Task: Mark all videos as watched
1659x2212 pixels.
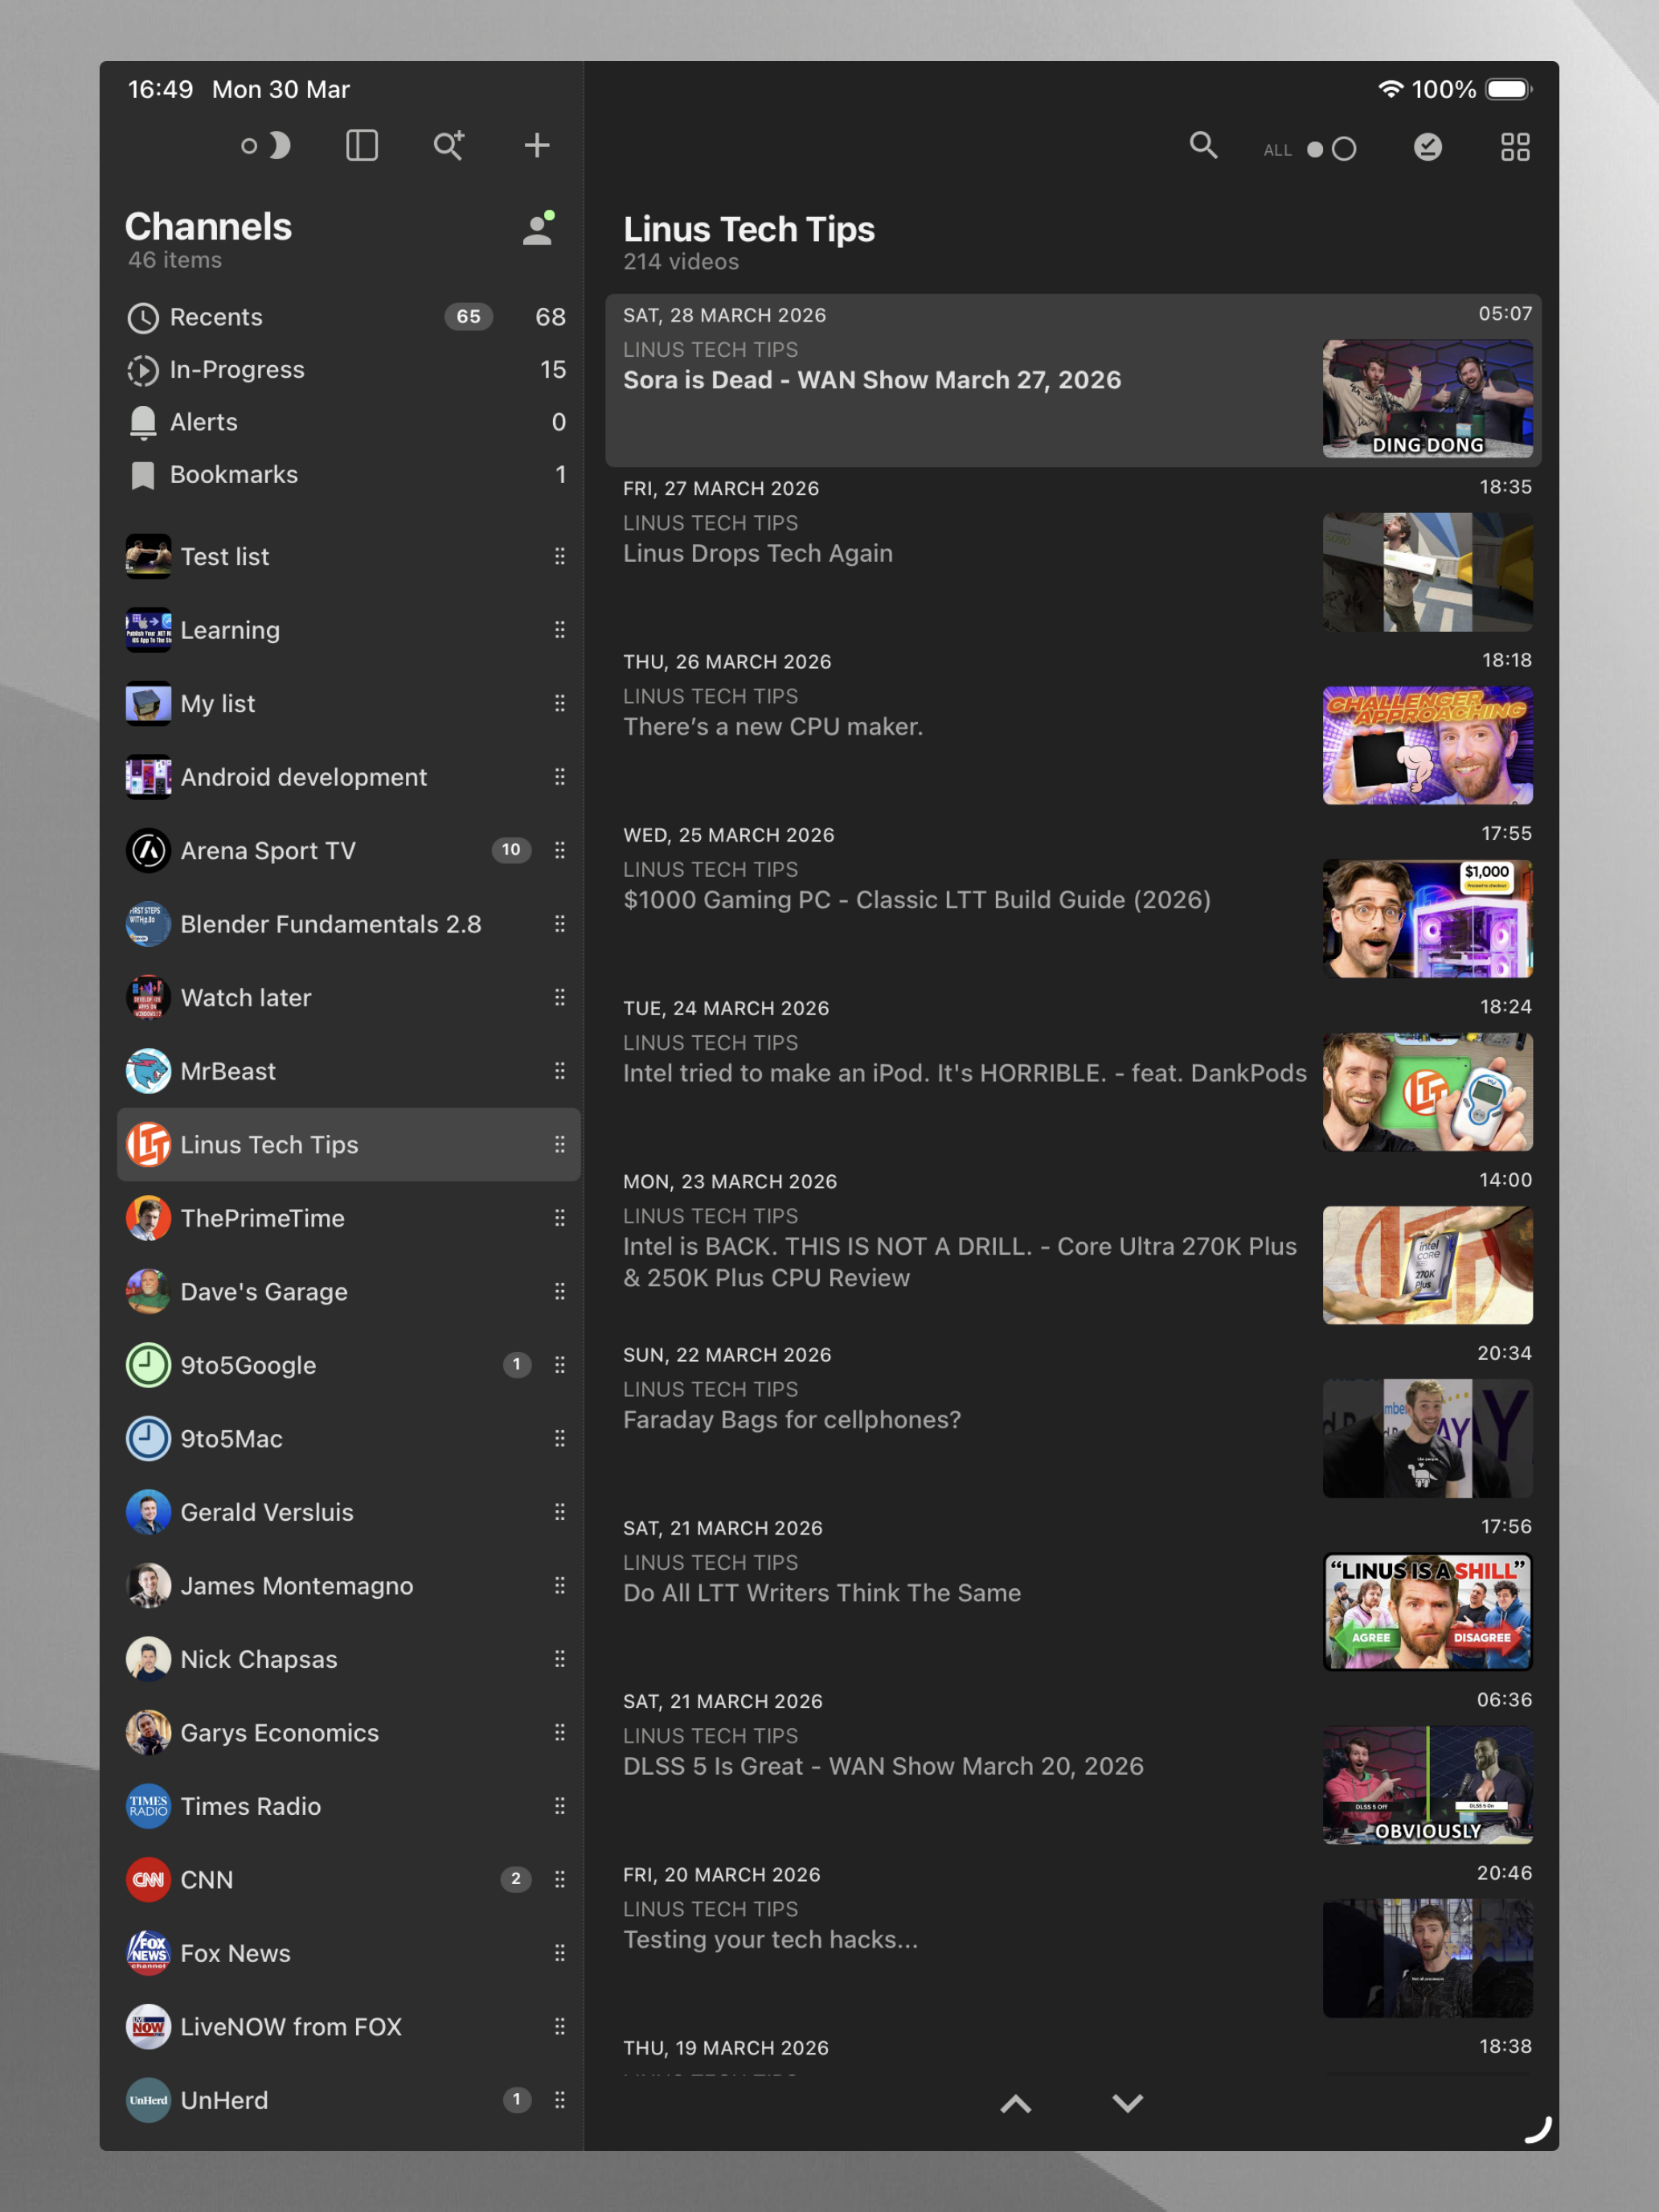Action: pyautogui.click(x=1428, y=148)
